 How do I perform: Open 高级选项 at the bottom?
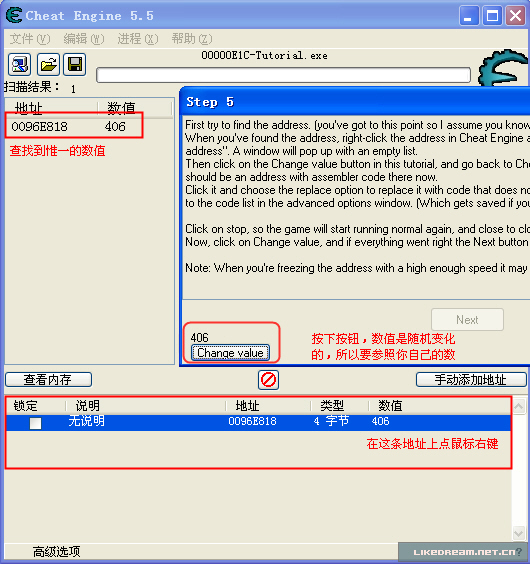pos(56,551)
